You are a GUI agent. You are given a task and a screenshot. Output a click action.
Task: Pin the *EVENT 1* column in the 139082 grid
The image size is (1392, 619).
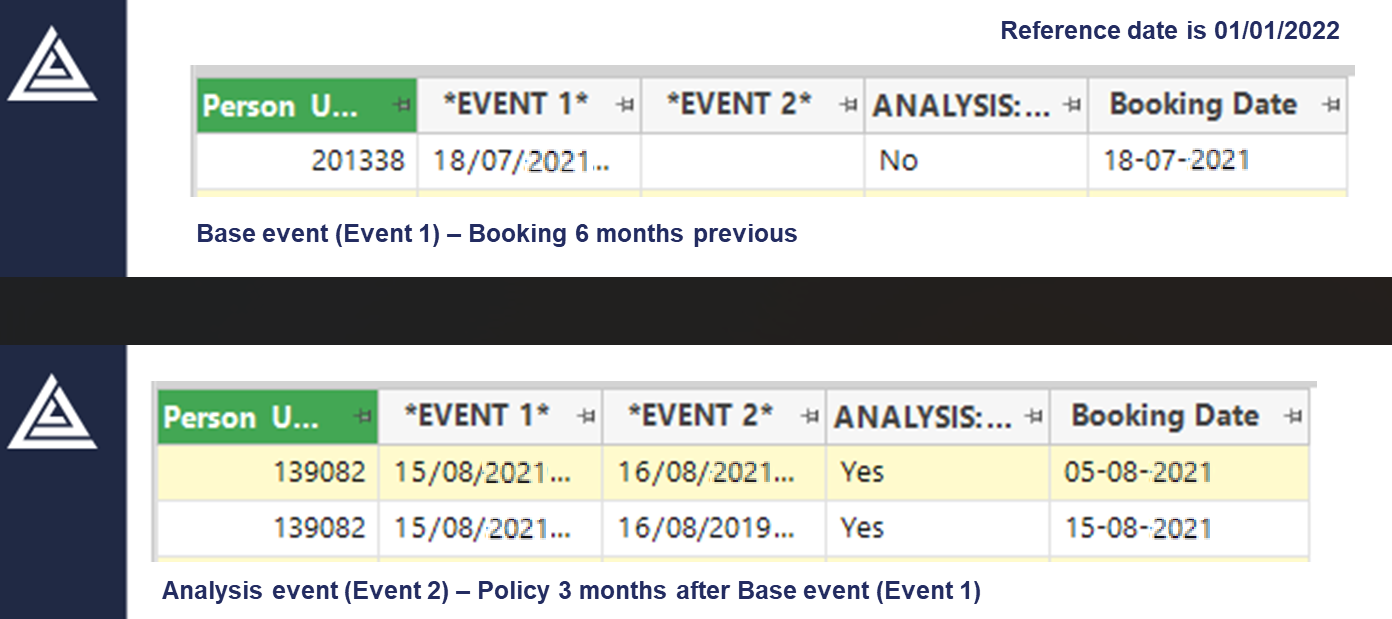pos(588,416)
